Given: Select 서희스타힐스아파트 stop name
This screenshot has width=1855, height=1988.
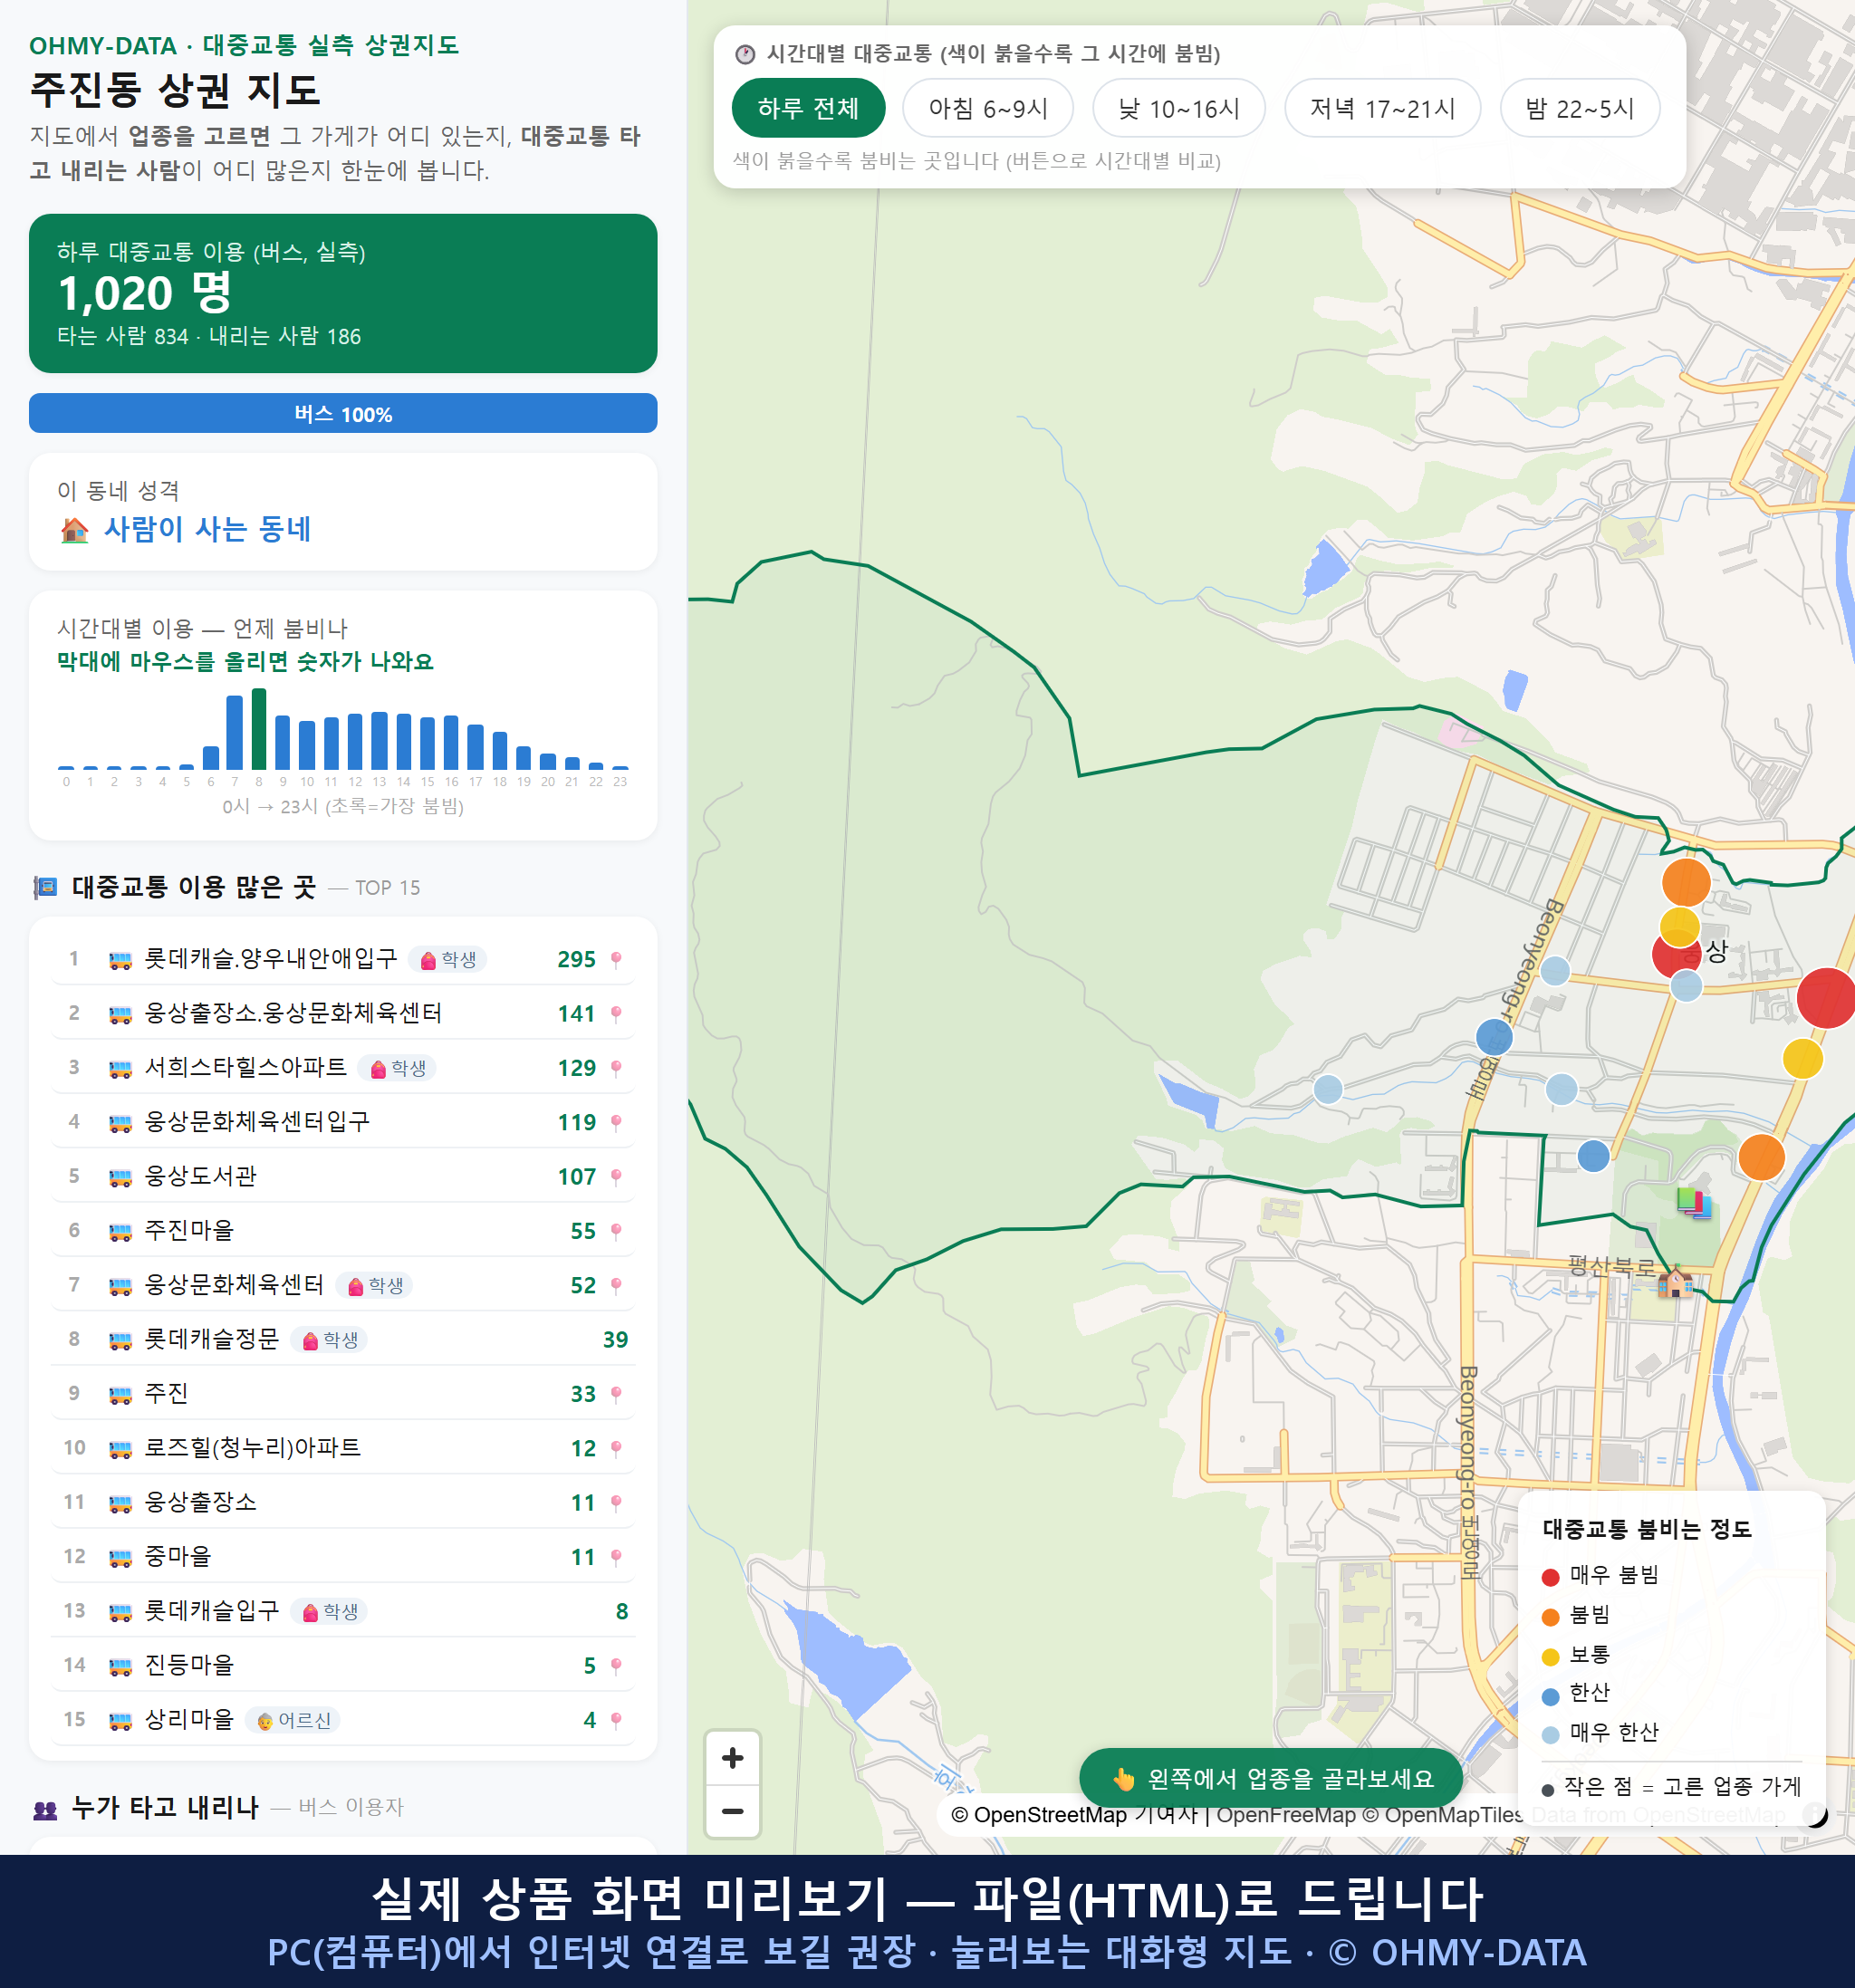Looking at the screenshot, I should [246, 1067].
